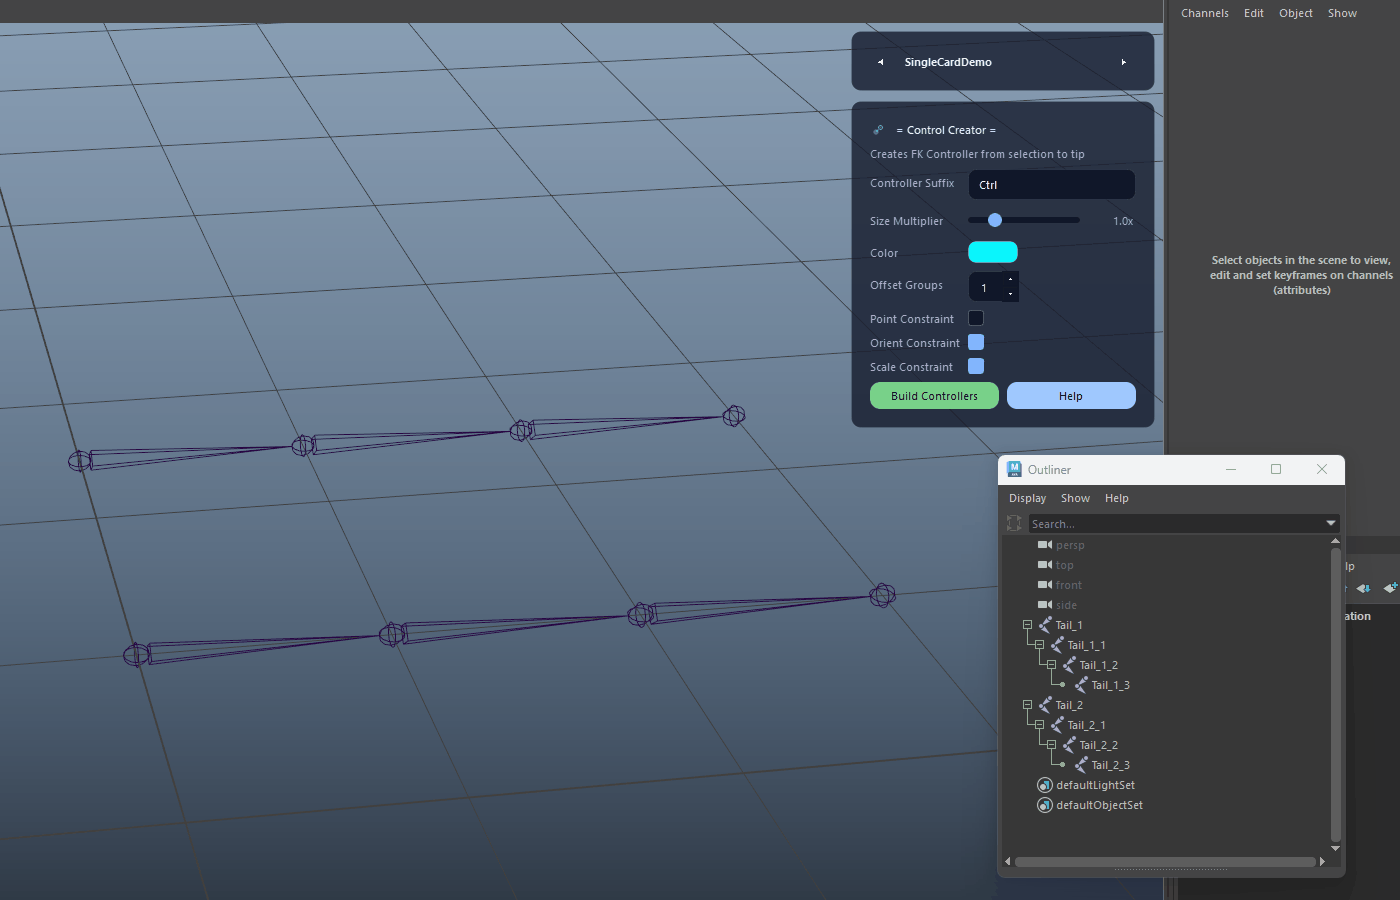The width and height of the screenshot is (1400, 900).
Task: Click the Tail_1_3 joint icon
Action: [x=1081, y=685]
